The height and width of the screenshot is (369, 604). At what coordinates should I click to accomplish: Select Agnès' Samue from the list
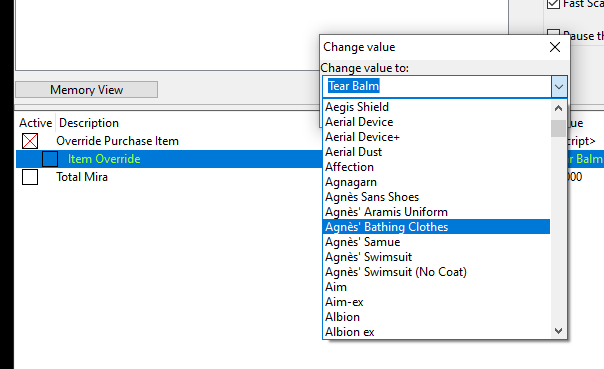click(436, 242)
